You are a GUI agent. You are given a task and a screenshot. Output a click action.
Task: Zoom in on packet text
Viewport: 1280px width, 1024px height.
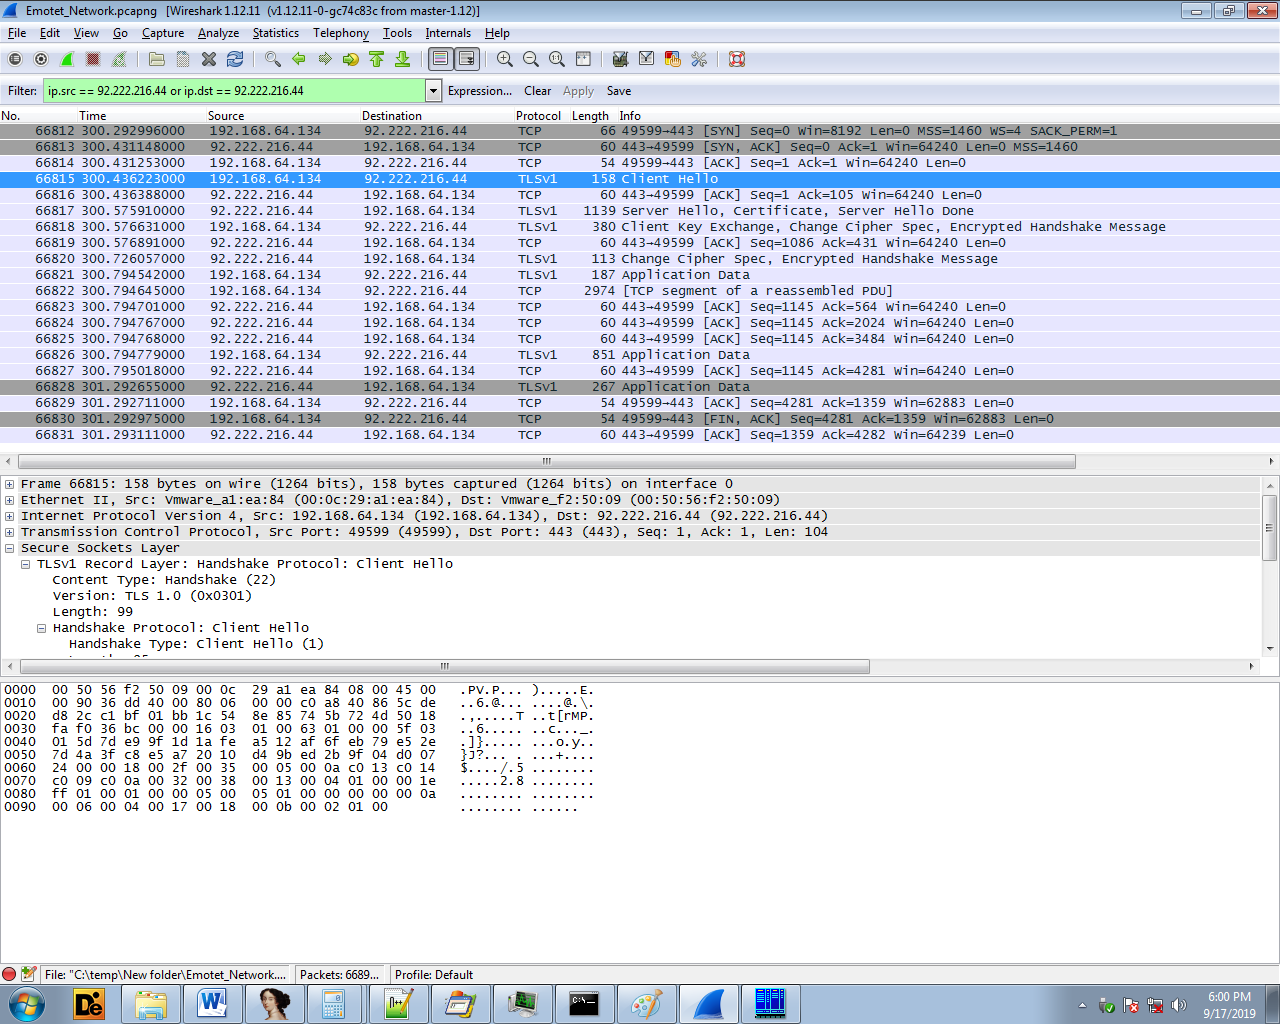[x=505, y=59]
